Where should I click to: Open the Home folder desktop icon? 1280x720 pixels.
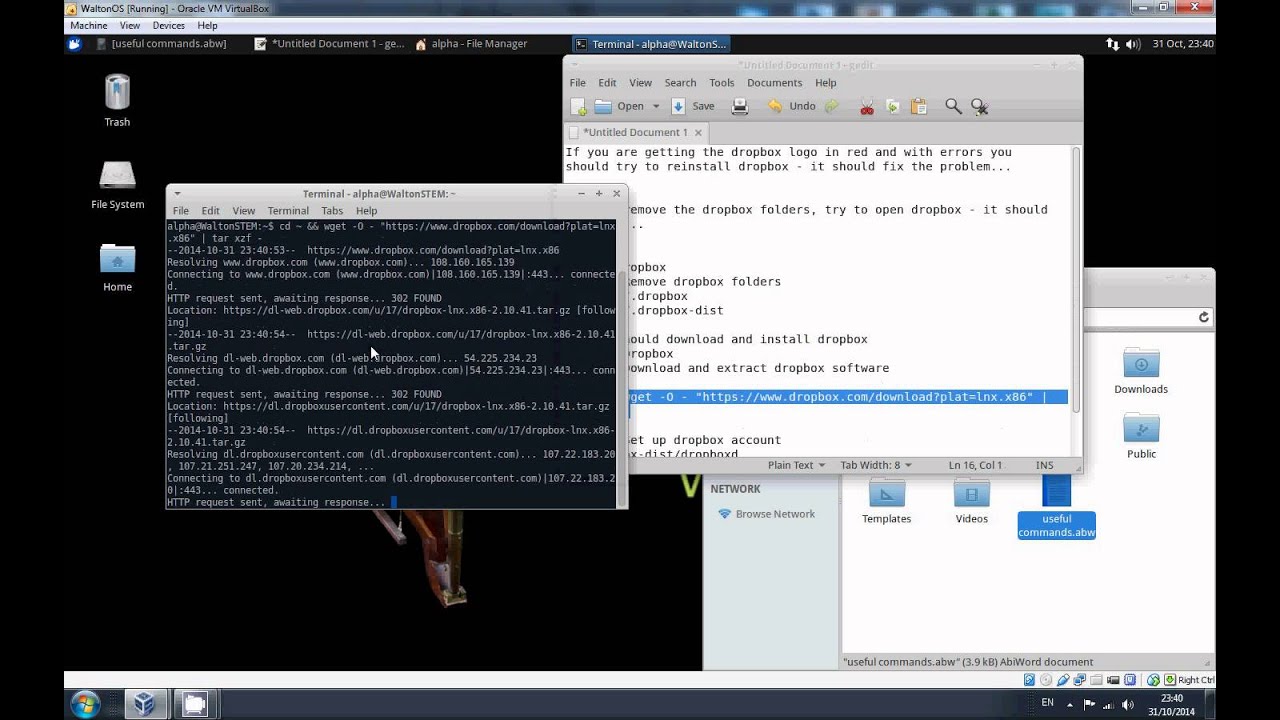tap(117, 267)
